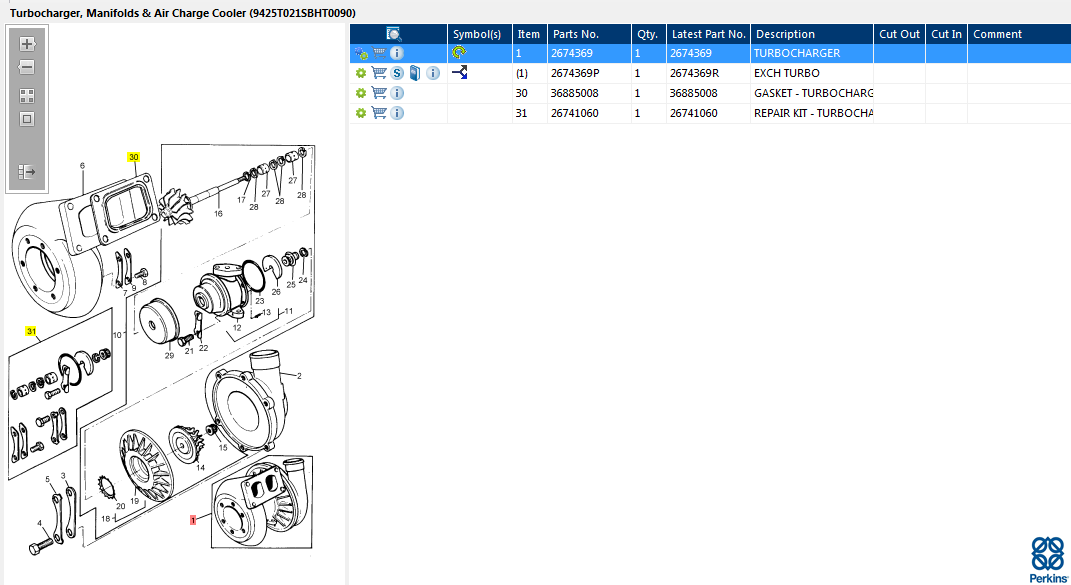Viewport: 1071px width, 585px height.
Task: Click the Qty. column header
Action: [x=647, y=34]
